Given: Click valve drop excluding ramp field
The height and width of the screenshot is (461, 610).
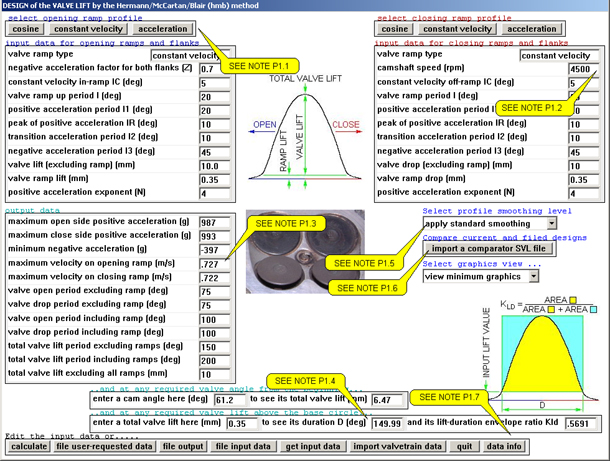Looking at the screenshot, I should coord(584,166).
